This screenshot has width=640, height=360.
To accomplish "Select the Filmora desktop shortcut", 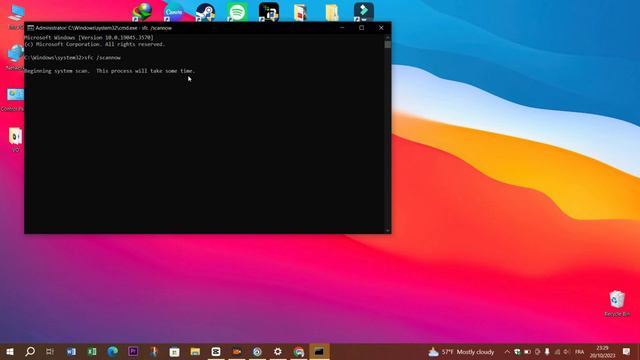I will point(364,11).
